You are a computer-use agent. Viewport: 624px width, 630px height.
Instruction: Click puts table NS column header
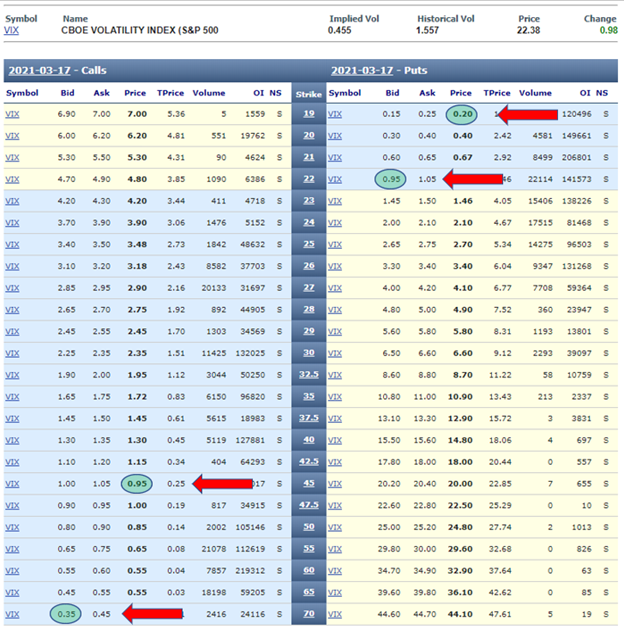tap(601, 93)
